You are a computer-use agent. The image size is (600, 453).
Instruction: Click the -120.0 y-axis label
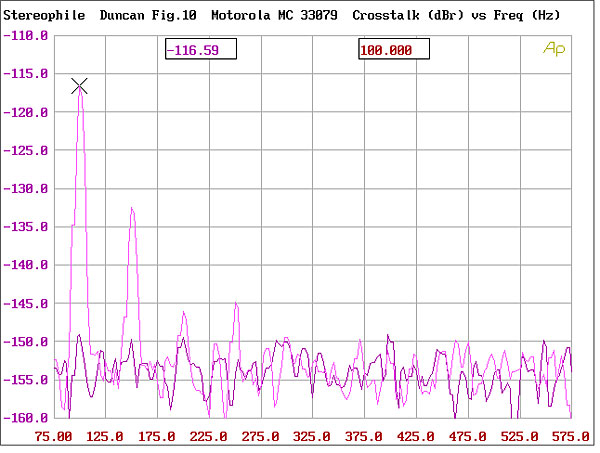point(26,112)
